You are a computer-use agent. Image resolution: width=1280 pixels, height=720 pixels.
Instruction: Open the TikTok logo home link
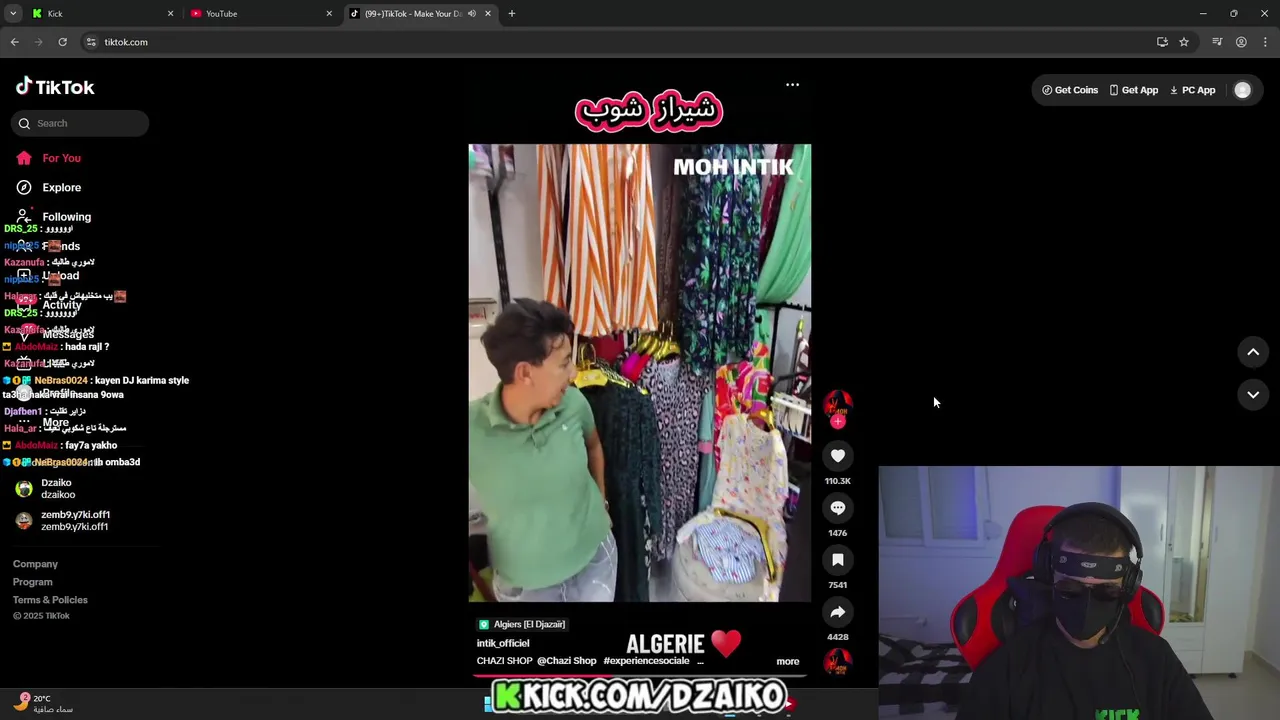click(x=55, y=87)
